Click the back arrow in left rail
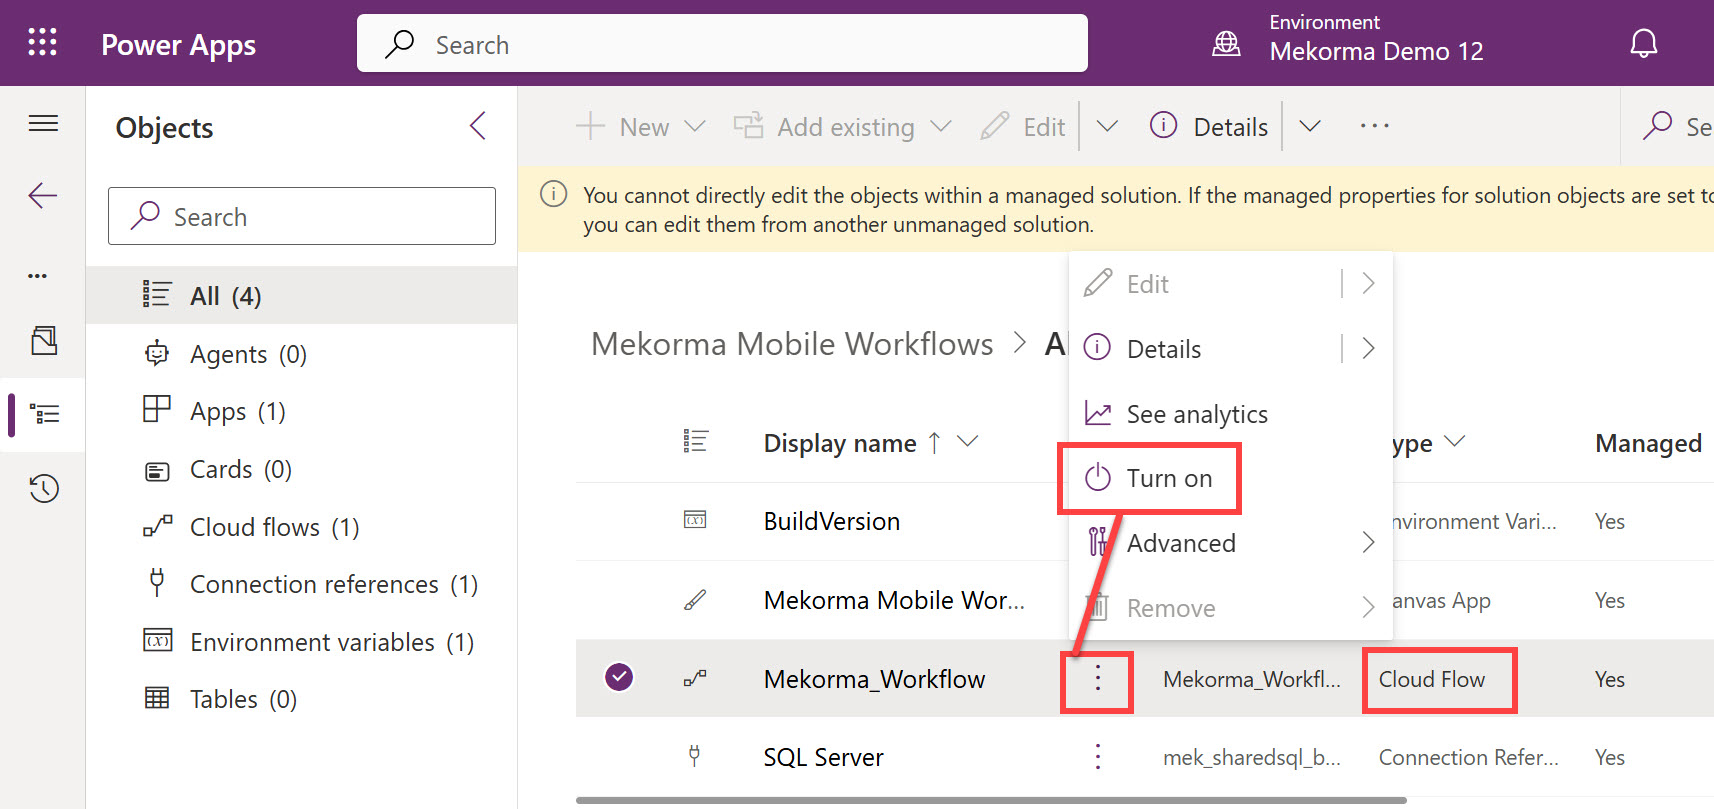The image size is (1714, 809). 43,195
